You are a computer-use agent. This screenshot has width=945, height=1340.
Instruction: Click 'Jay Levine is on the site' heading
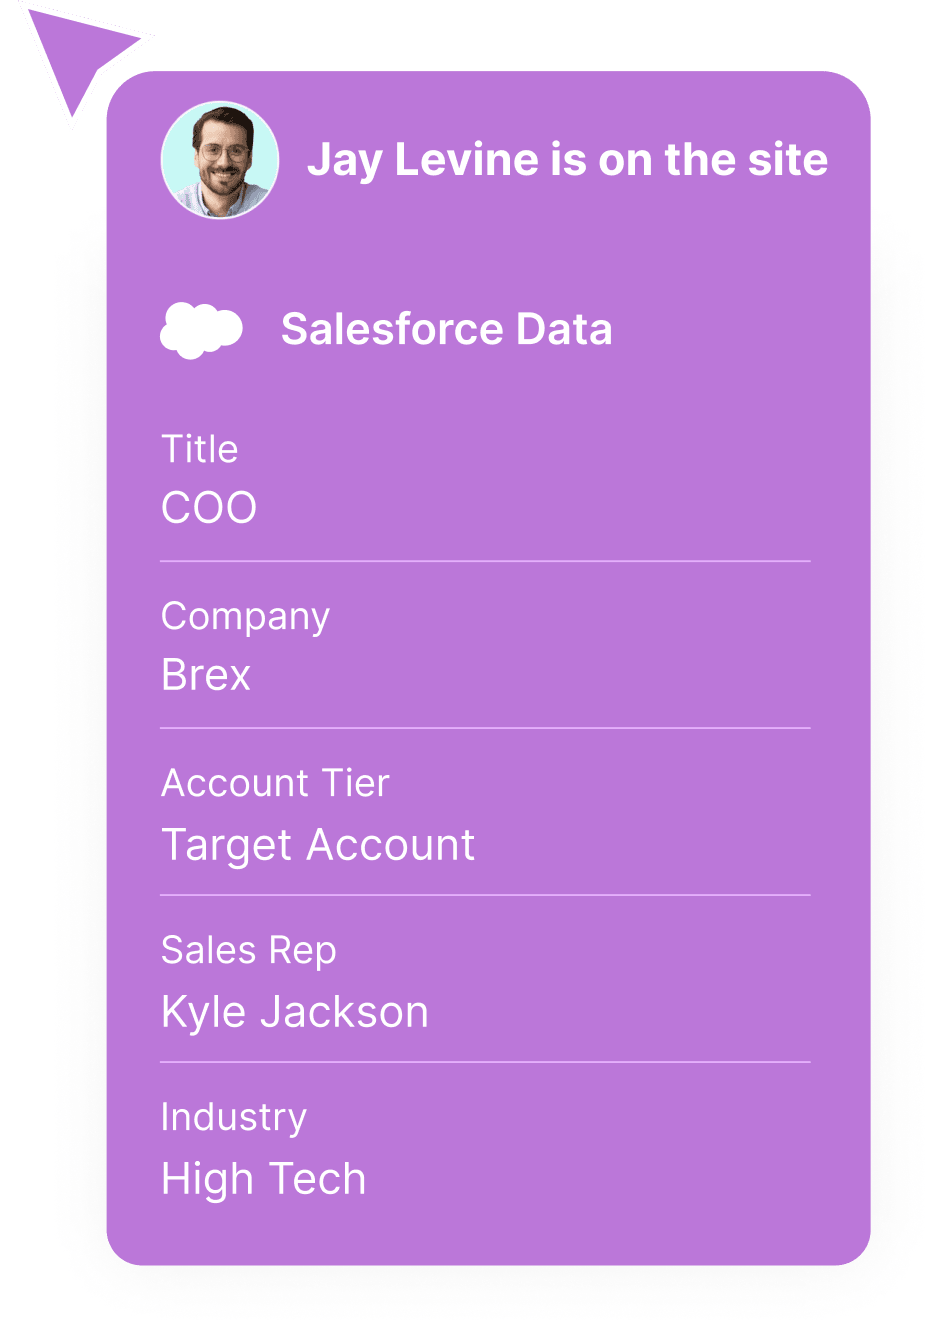(567, 160)
